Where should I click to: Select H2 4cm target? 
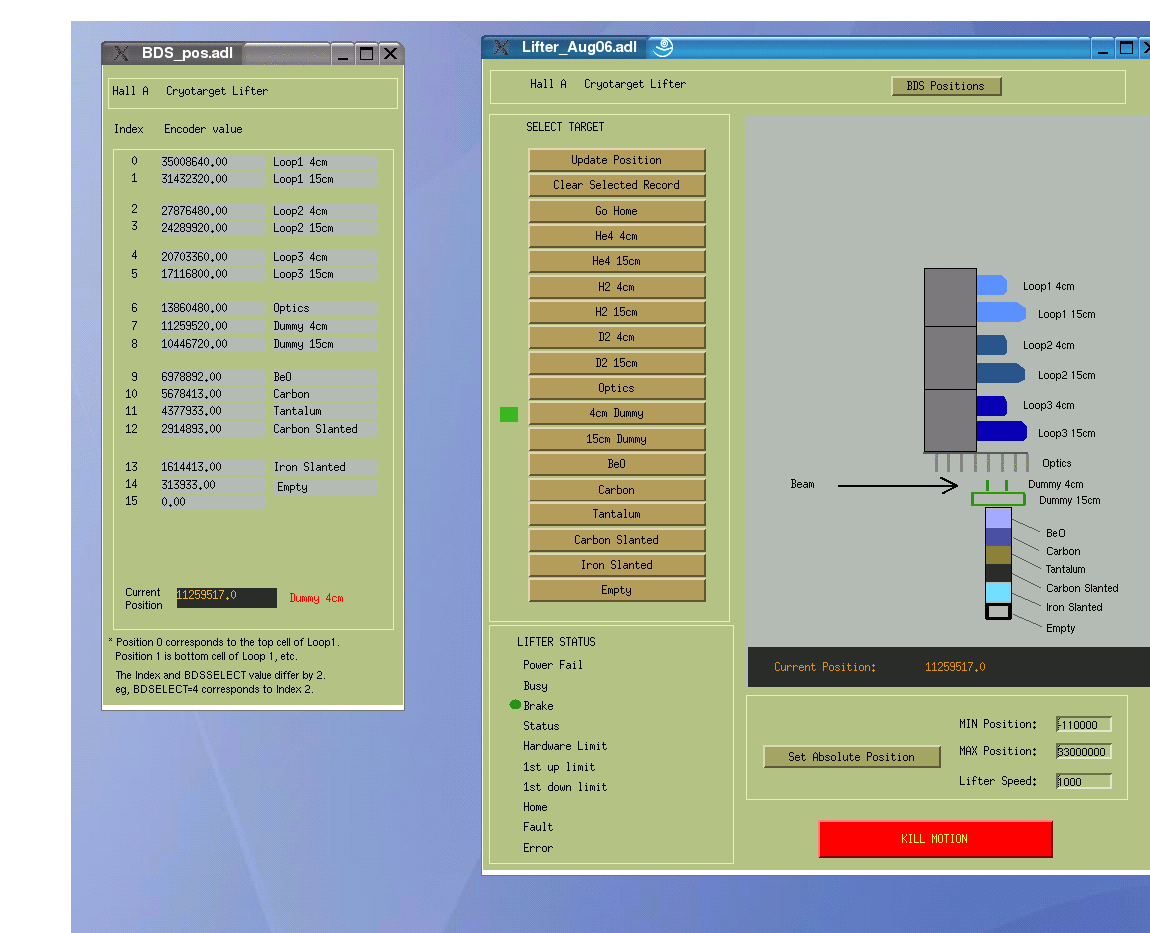click(617, 287)
